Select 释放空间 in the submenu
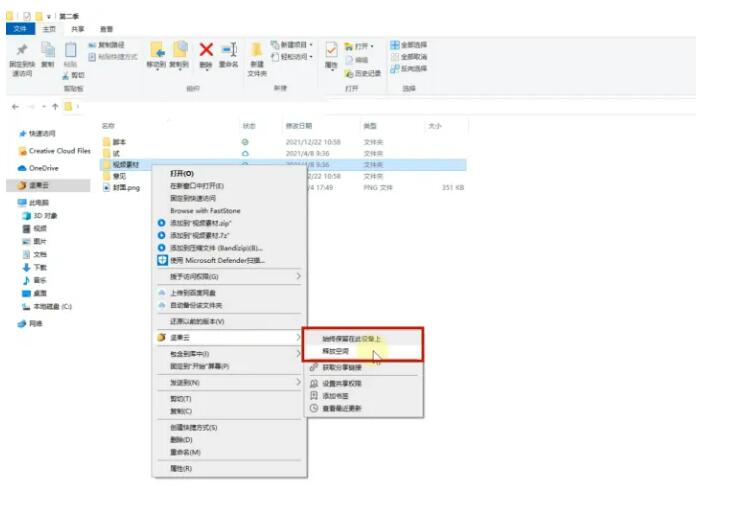Viewport: 753px width, 530px height. pos(337,351)
